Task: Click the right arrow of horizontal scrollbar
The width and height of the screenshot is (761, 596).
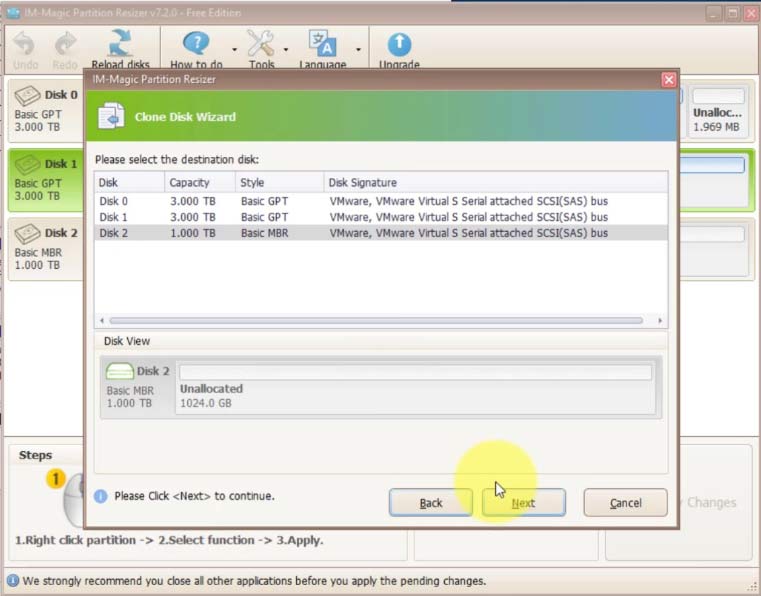Action: tap(660, 320)
